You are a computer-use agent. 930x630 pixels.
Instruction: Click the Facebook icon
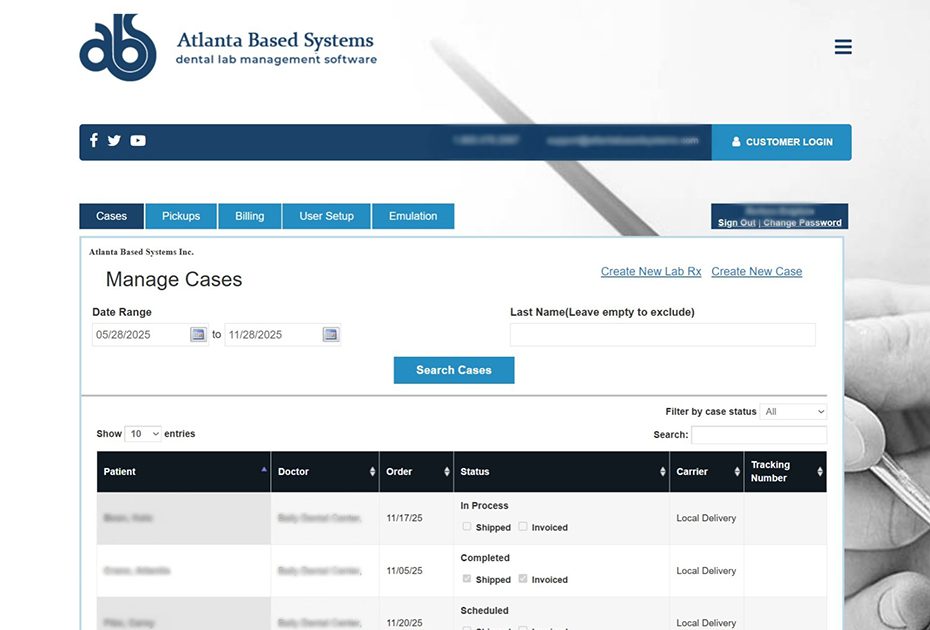click(x=94, y=141)
